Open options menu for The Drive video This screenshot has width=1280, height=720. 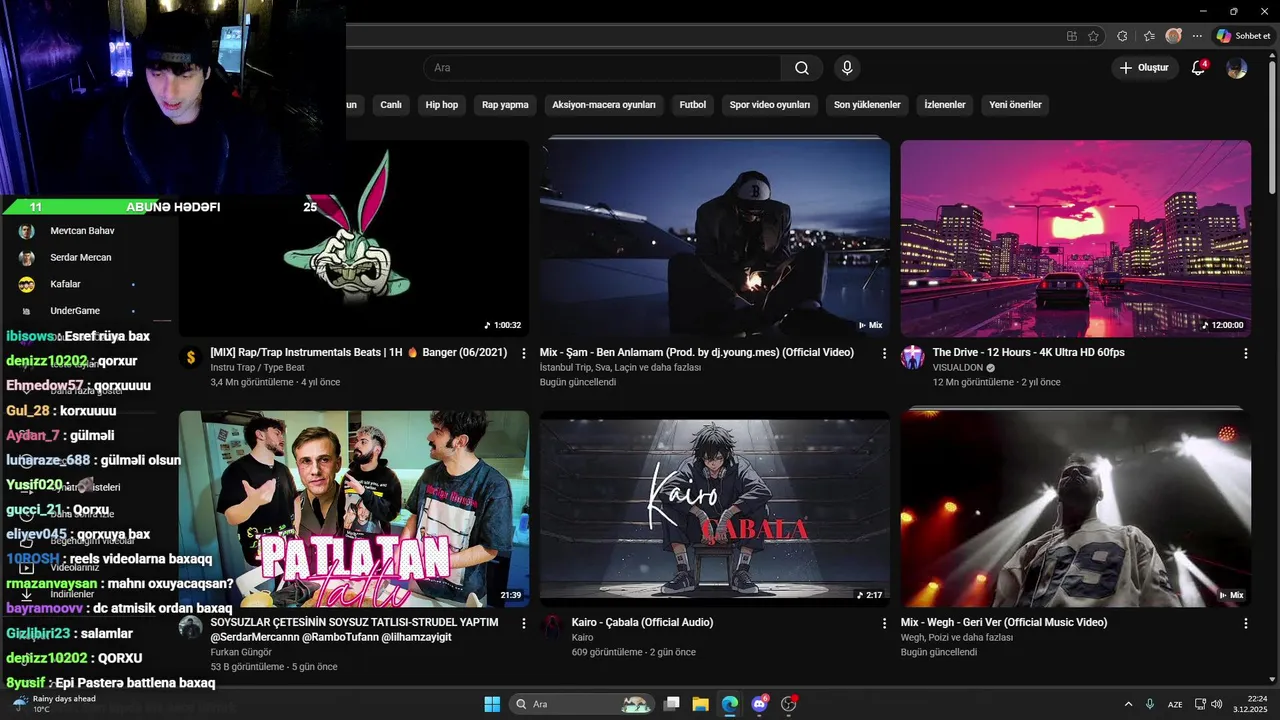[x=1245, y=353]
